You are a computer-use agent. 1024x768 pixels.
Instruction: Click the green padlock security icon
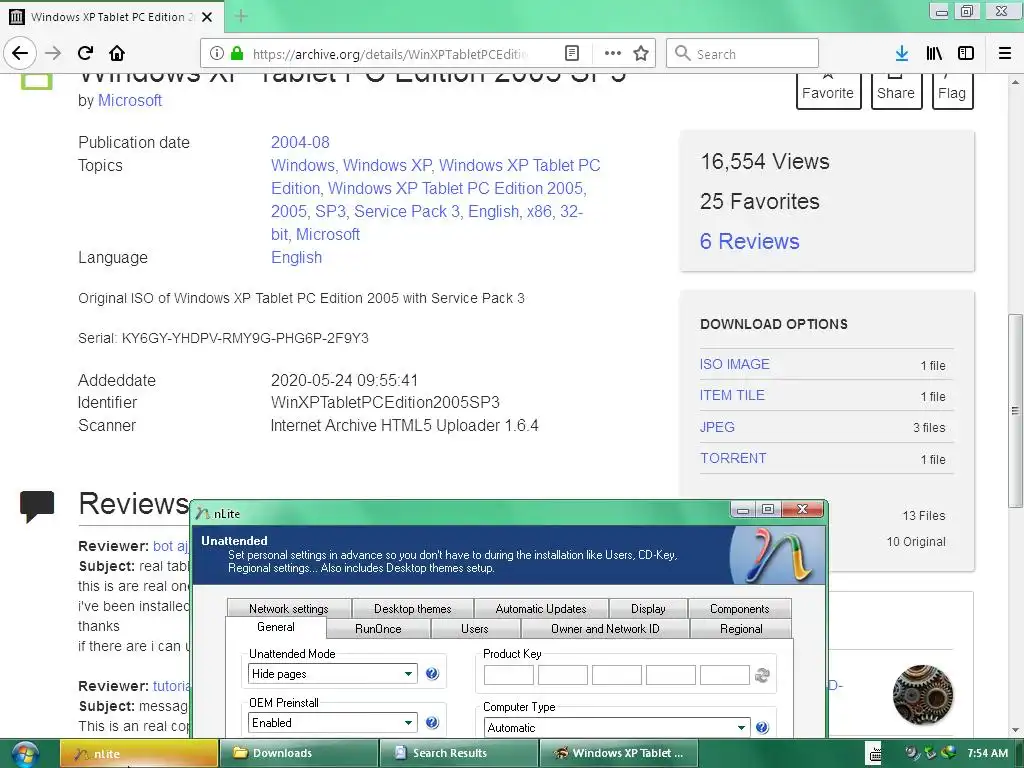pyautogui.click(x=237, y=54)
